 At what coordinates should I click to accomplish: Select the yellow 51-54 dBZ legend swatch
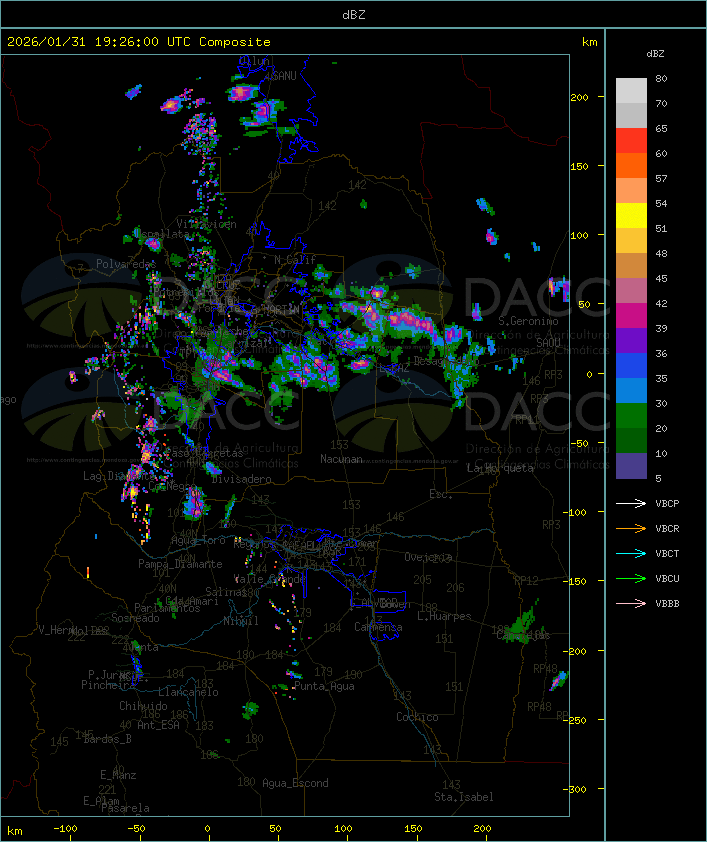pos(631,215)
